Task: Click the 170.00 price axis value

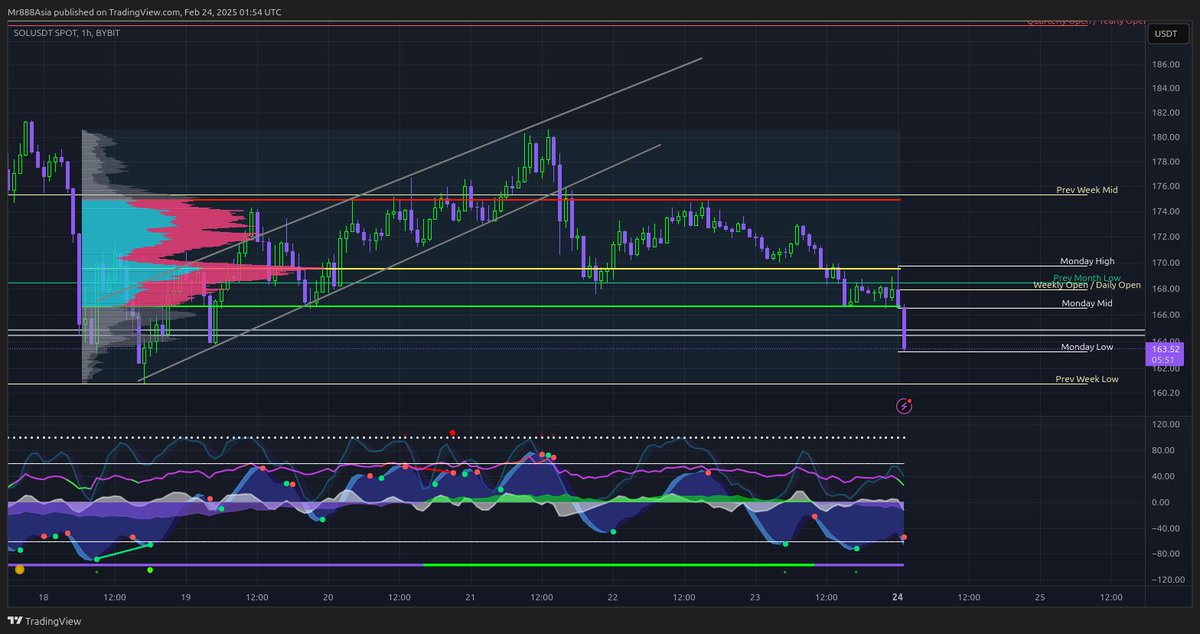Action: click(x=1165, y=264)
